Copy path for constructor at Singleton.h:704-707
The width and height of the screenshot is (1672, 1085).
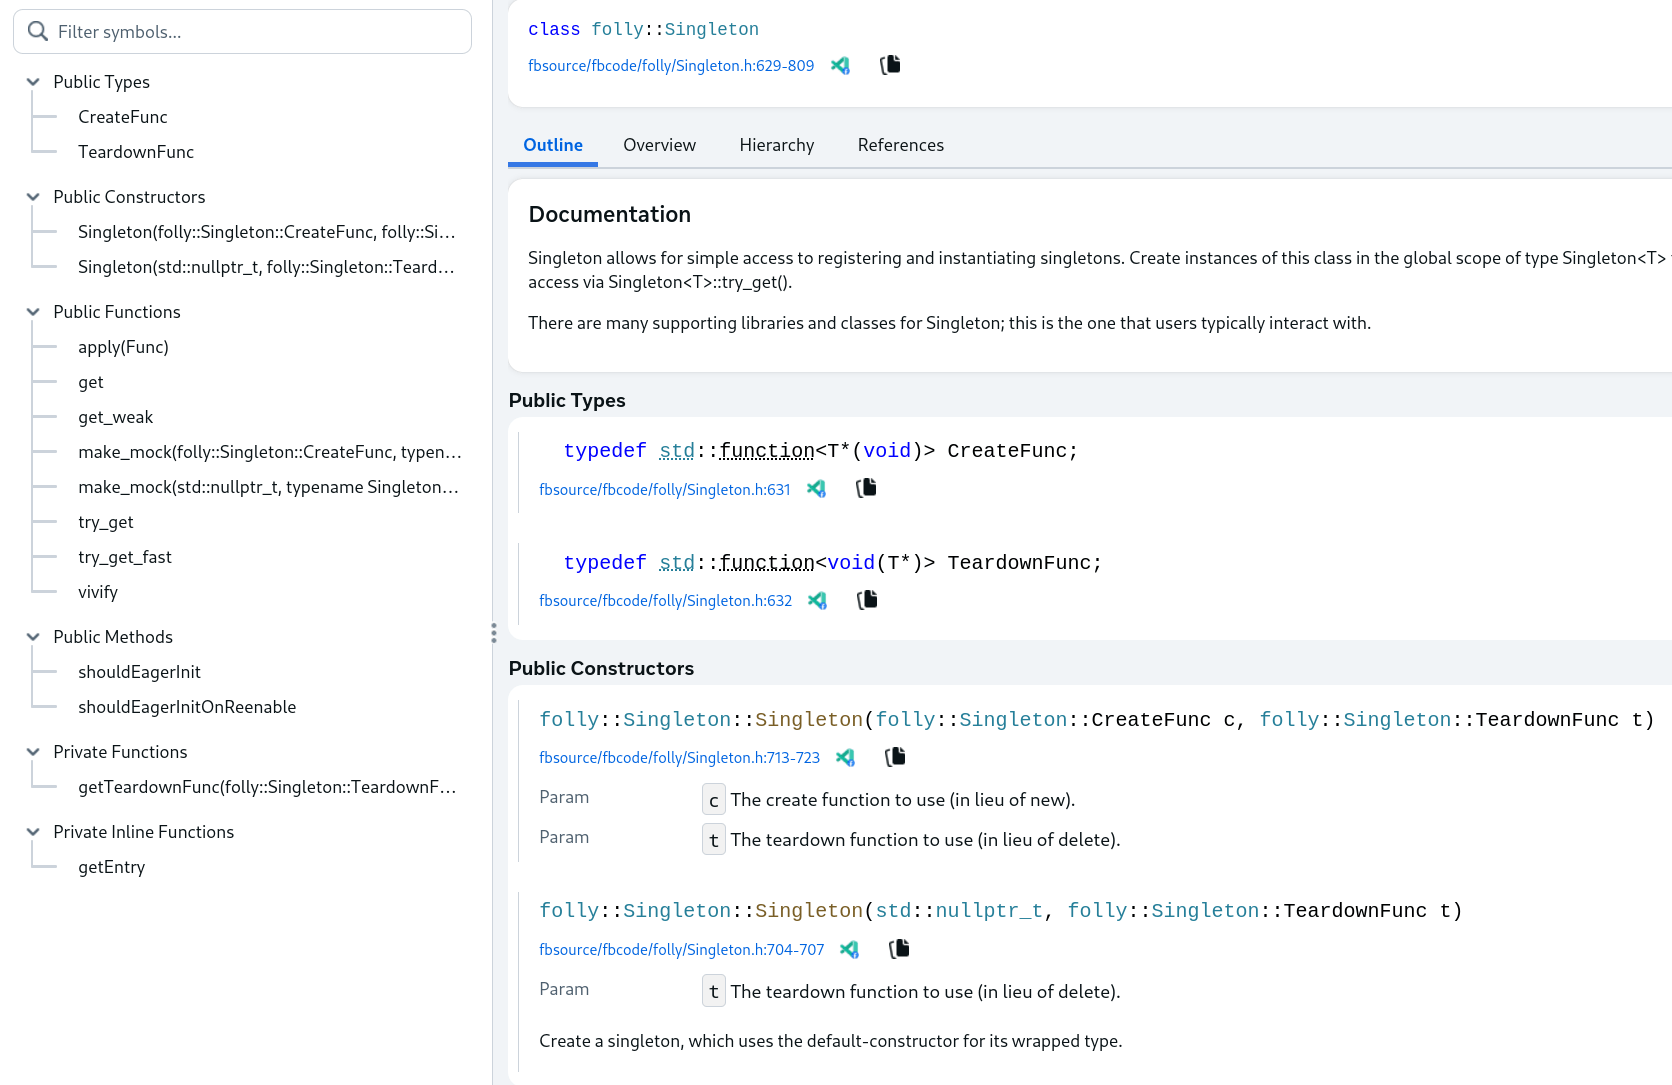(x=898, y=949)
